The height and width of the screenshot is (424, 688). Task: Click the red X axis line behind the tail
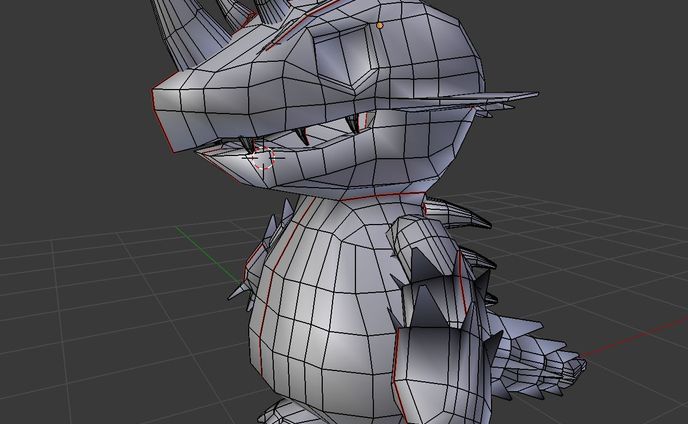click(634, 336)
